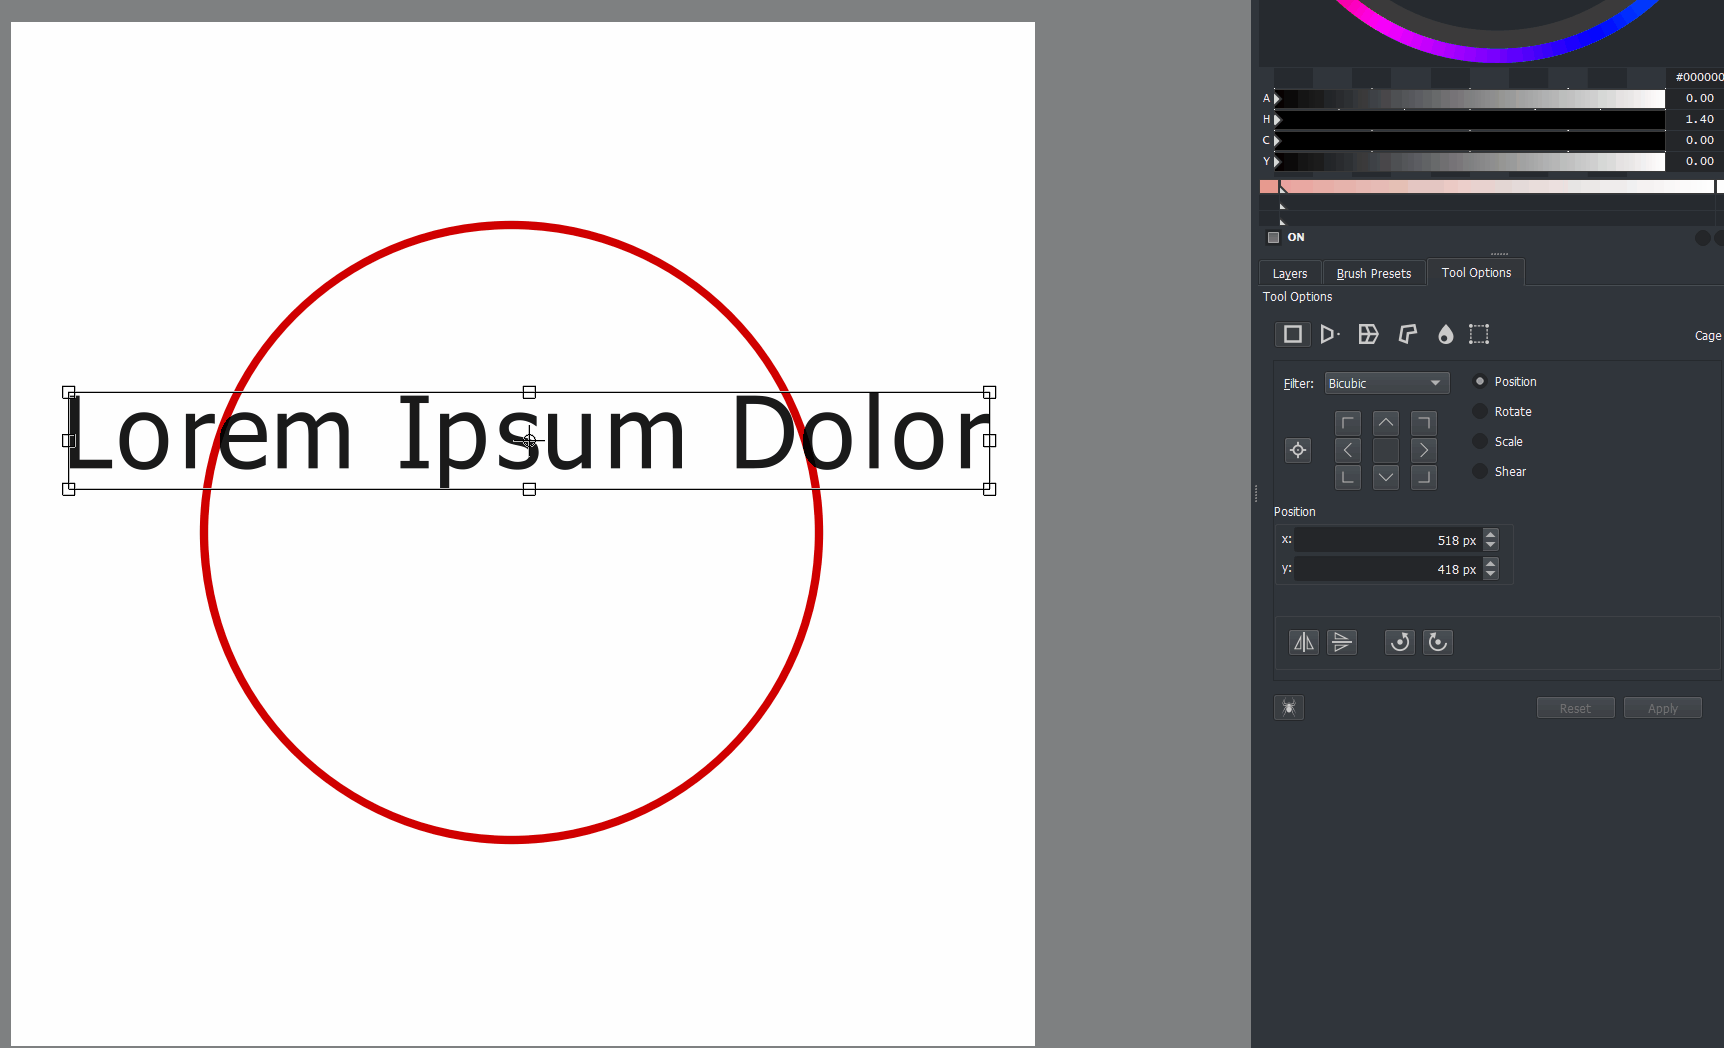Increment the x position stepper arrow
This screenshot has height=1048, width=1724.
[1491, 534]
